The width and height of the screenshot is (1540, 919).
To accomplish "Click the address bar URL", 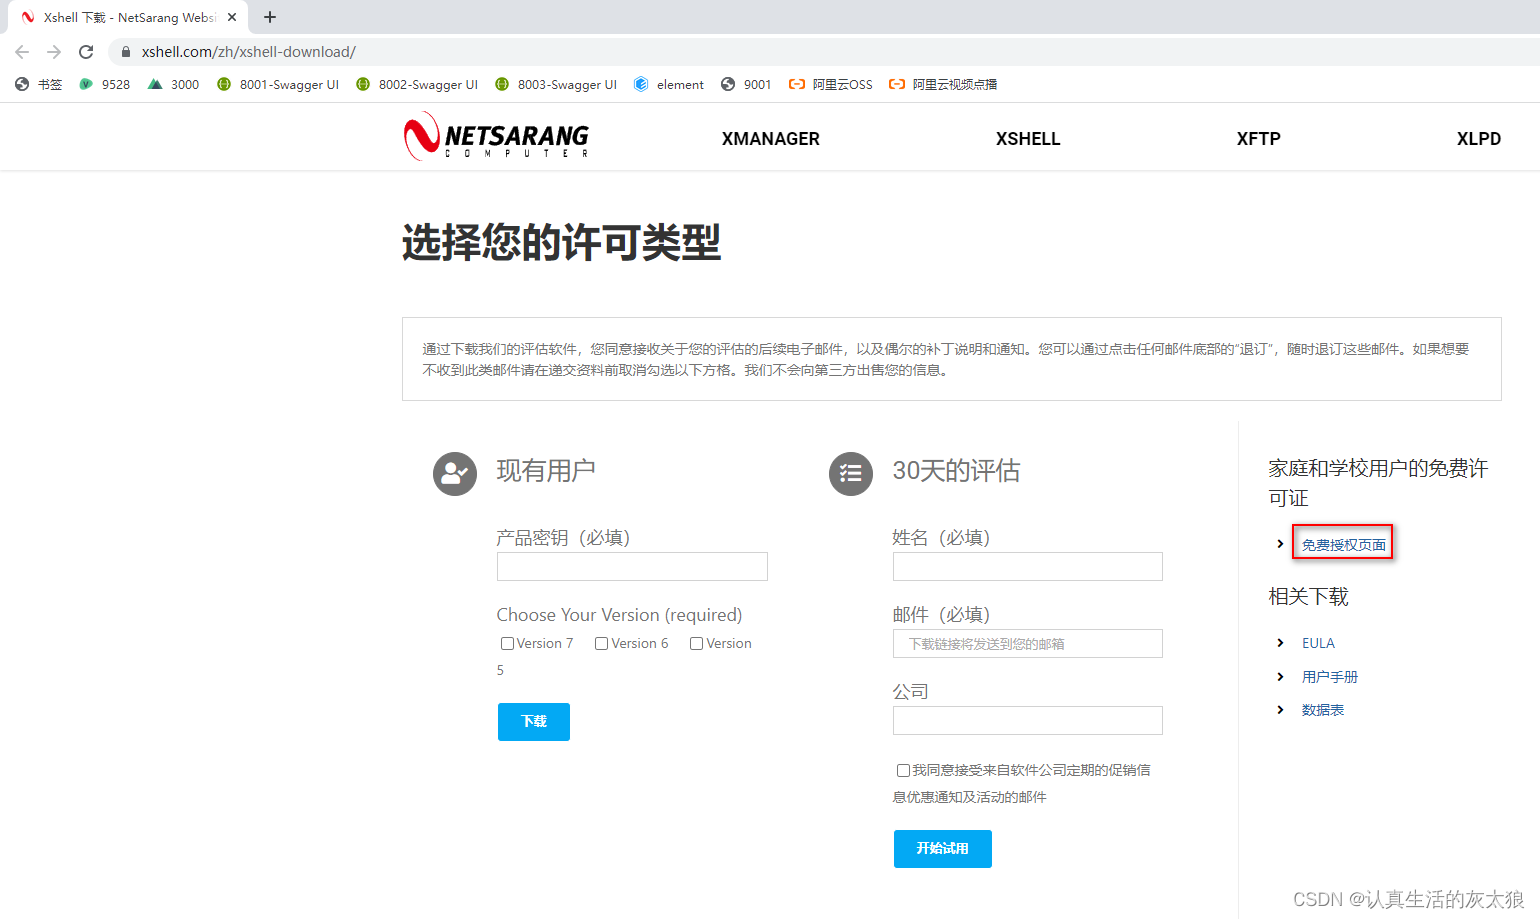I will click(249, 52).
